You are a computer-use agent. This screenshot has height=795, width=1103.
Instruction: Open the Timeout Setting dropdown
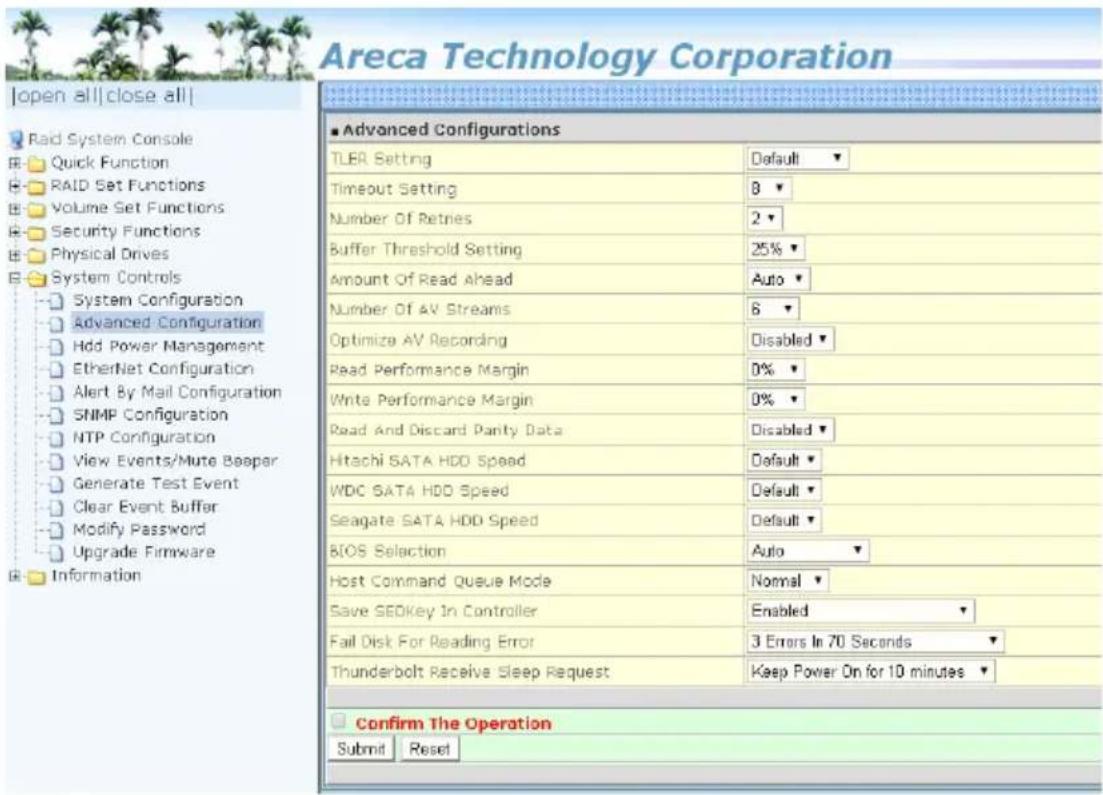coord(769,189)
